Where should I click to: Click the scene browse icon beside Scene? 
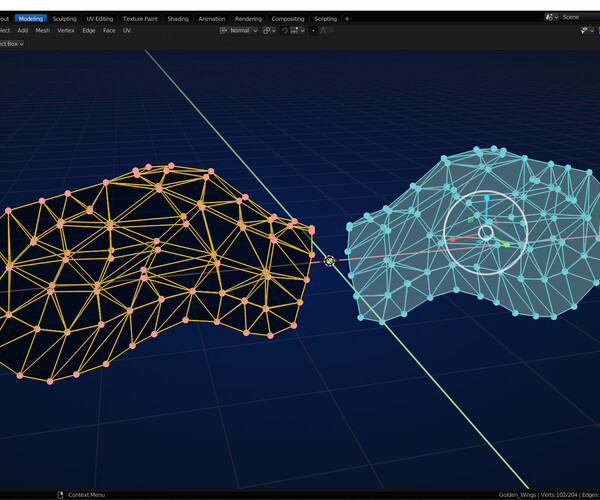[x=552, y=17]
